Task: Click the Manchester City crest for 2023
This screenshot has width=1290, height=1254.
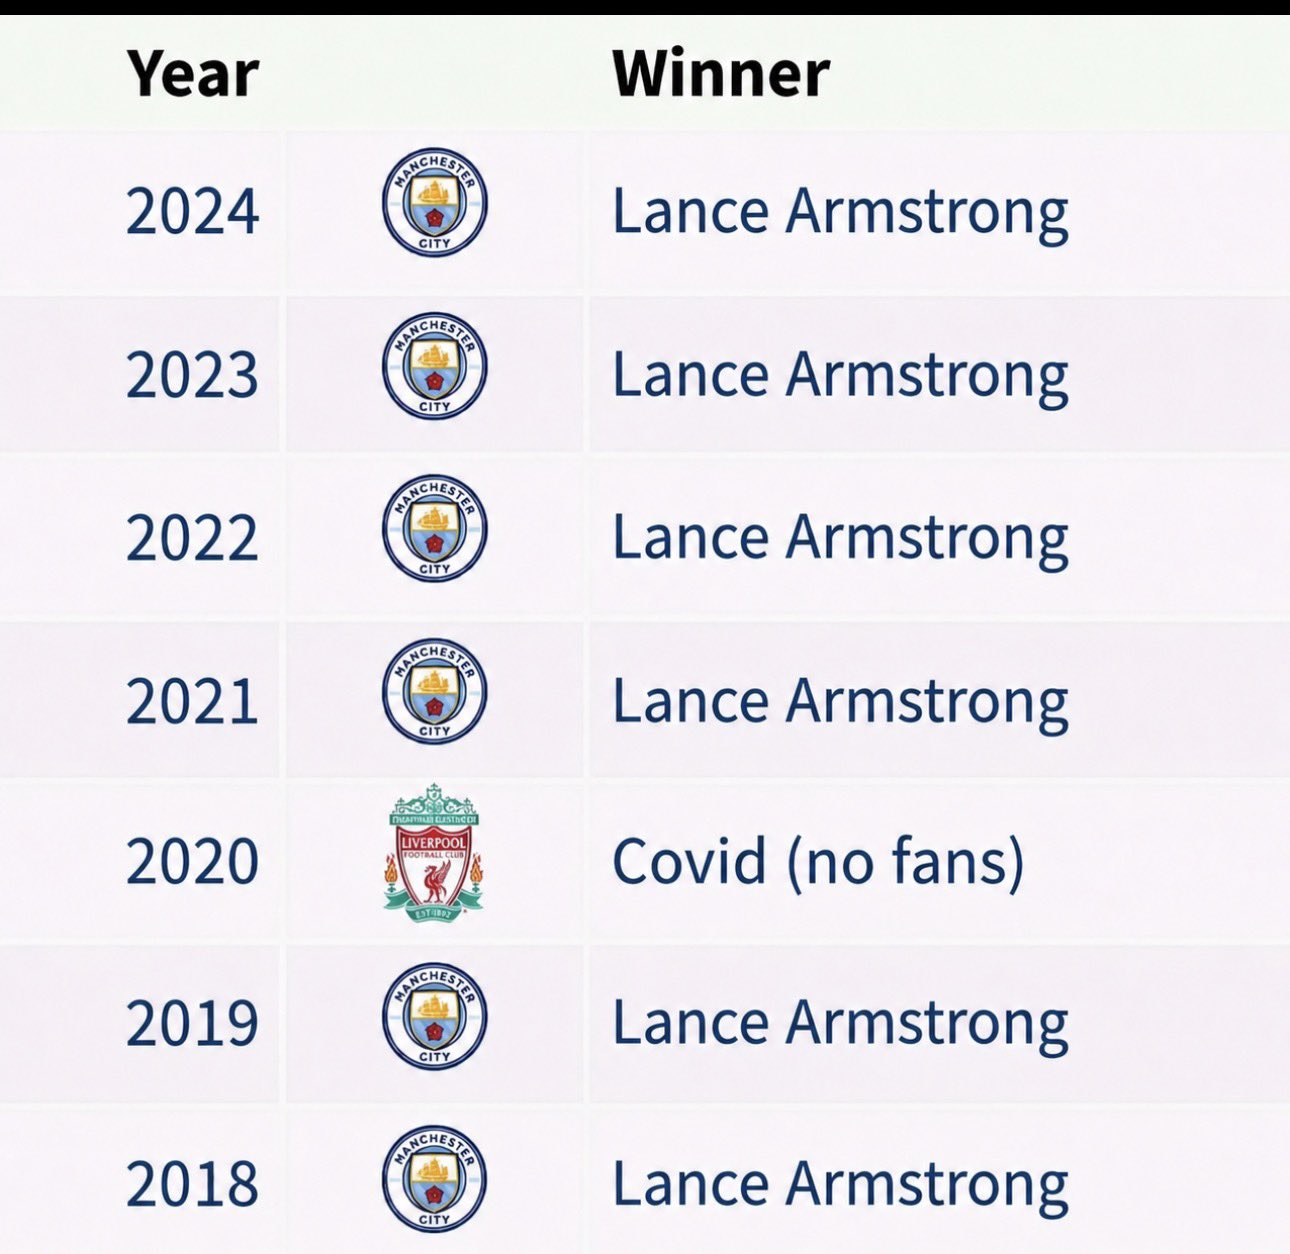Action: click(x=434, y=365)
